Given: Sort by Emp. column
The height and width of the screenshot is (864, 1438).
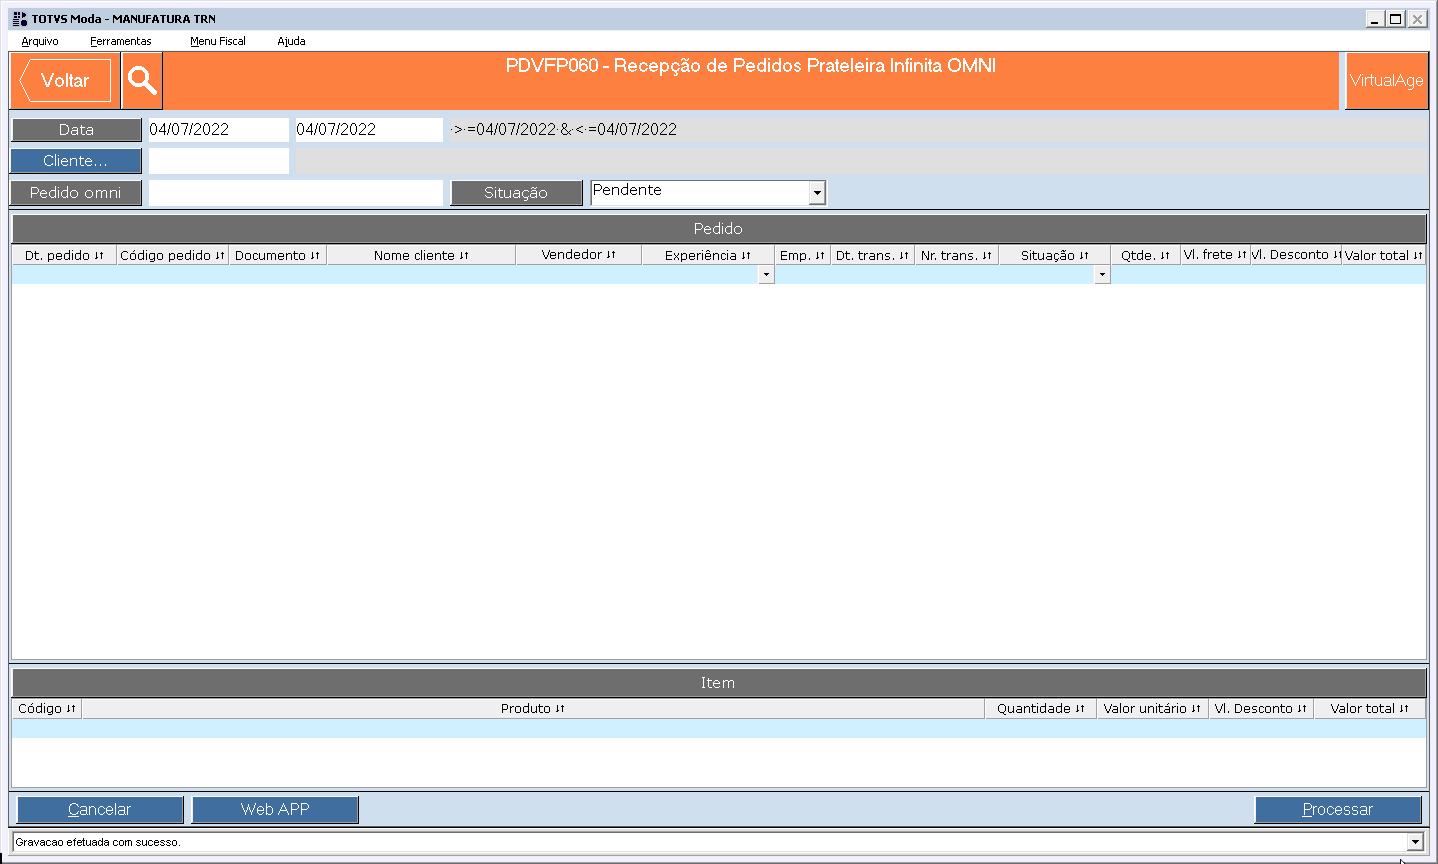Looking at the screenshot, I should point(803,256).
